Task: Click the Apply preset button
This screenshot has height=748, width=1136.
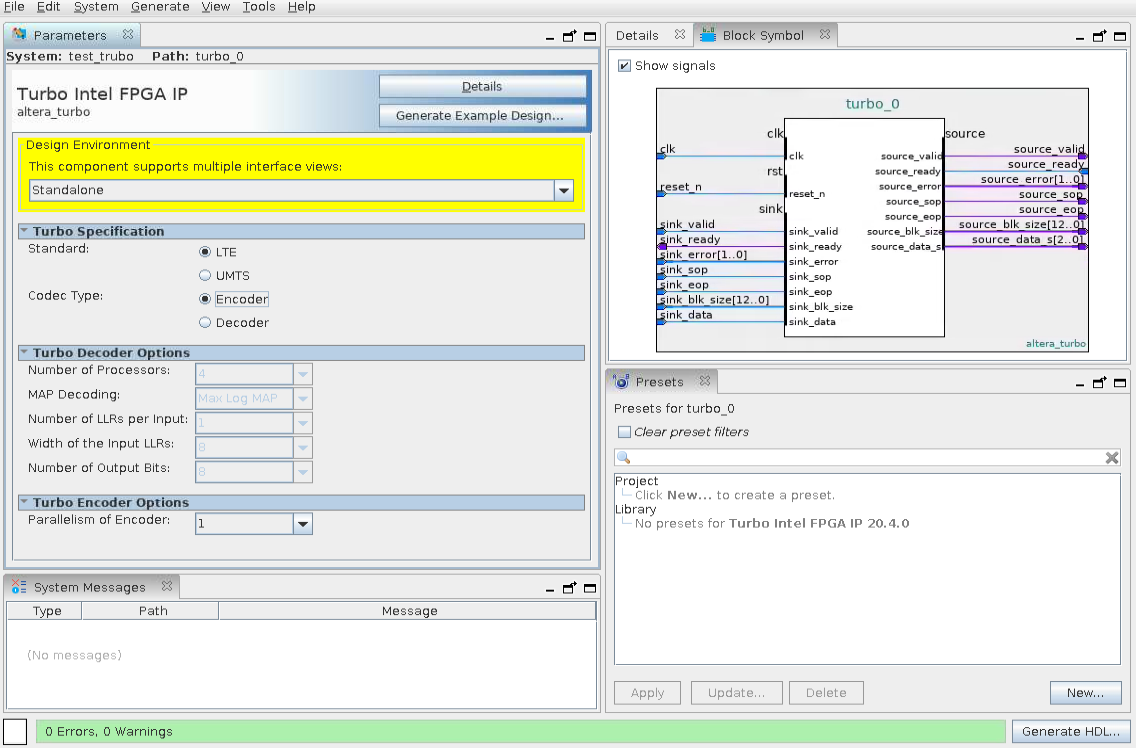Action: 648,693
